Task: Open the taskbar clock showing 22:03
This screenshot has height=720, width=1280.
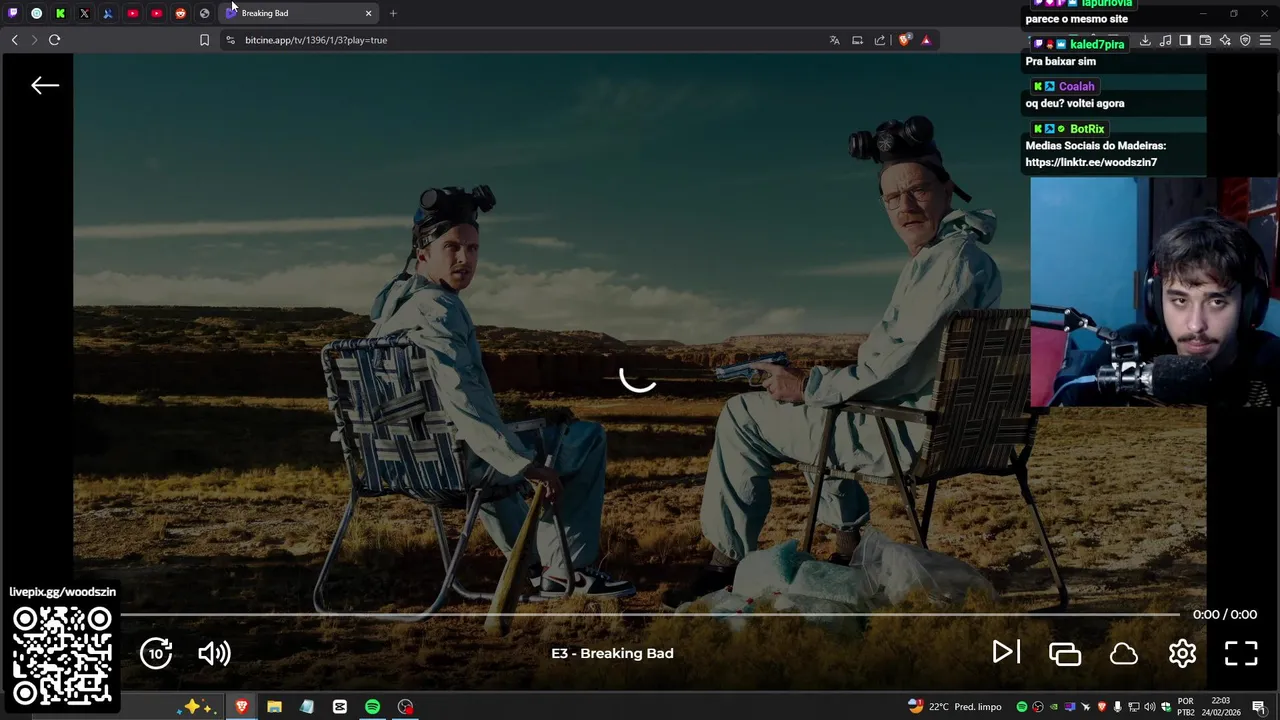Action: point(1221,707)
